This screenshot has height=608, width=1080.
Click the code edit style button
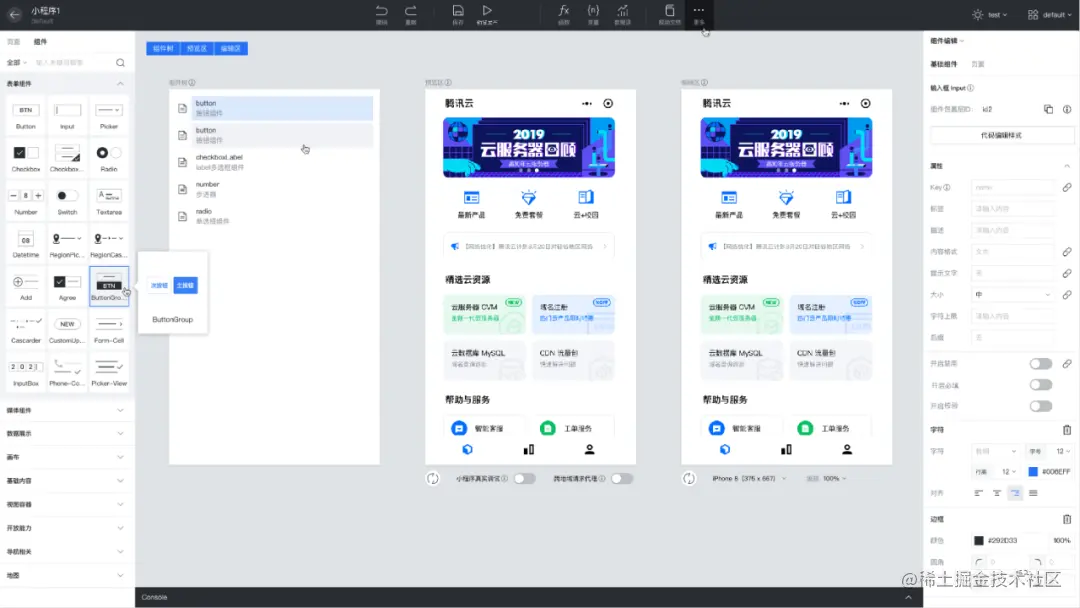click(1001, 136)
